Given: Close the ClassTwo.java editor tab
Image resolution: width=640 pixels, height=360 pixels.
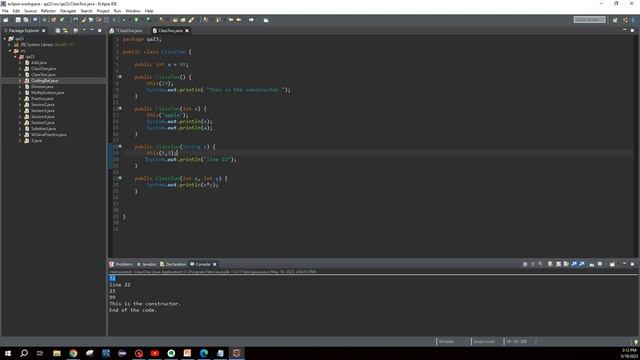Looking at the screenshot, I should click(187, 31).
